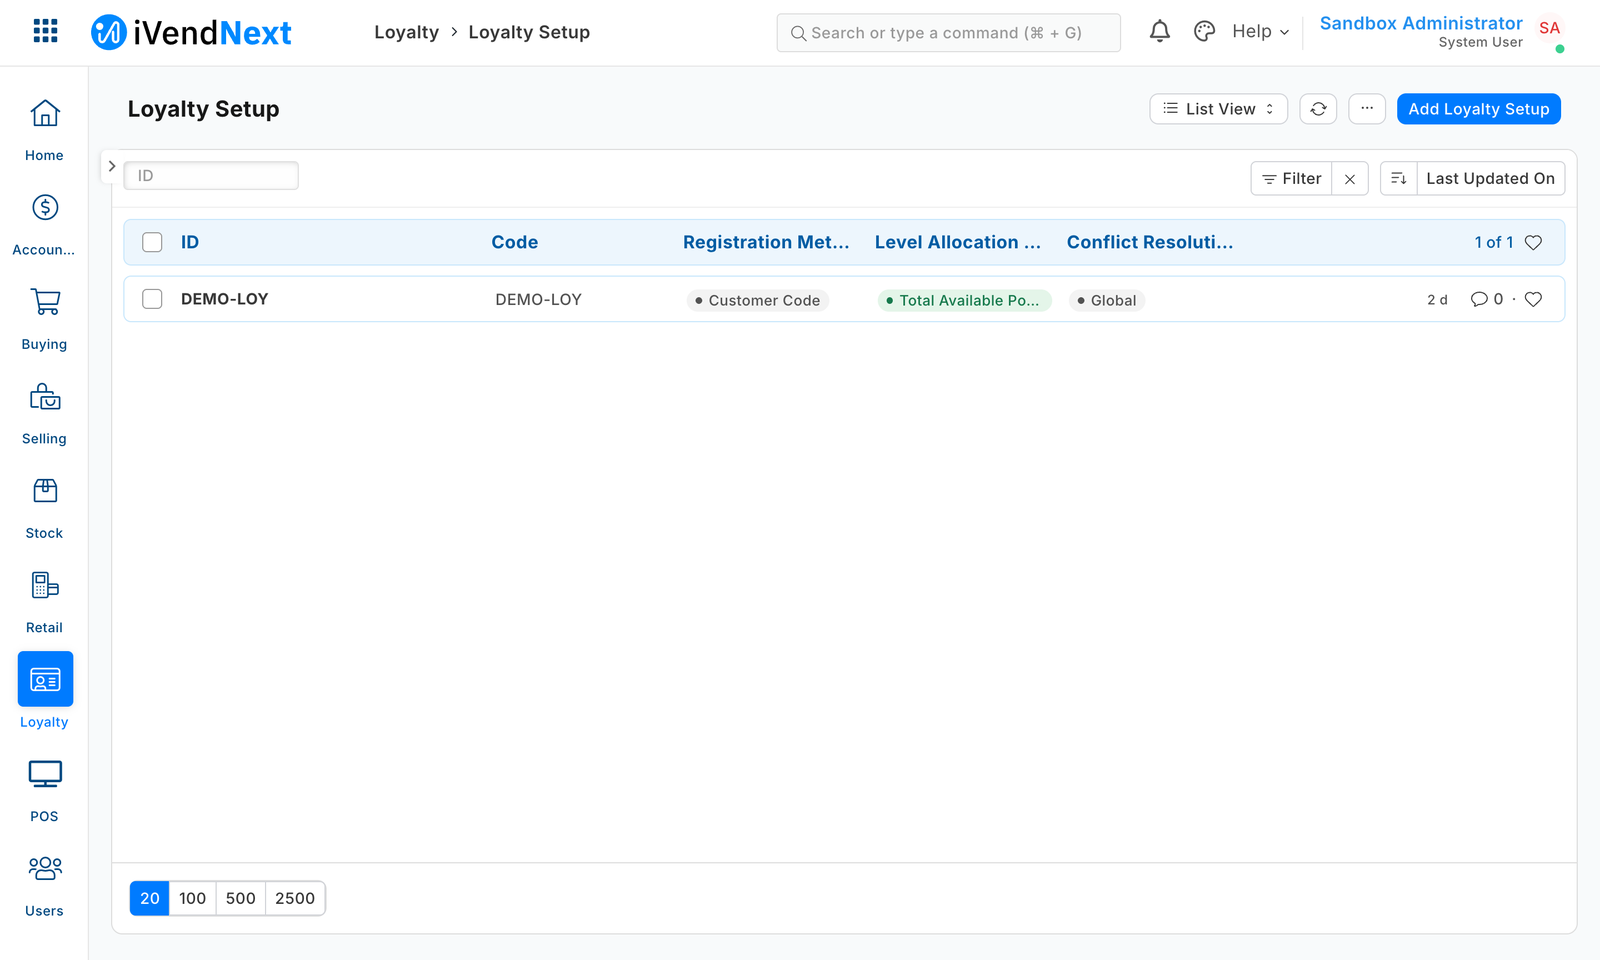The height and width of the screenshot is (960, 1600).
Task: Open the Accounts module
Action: [44, 224]
